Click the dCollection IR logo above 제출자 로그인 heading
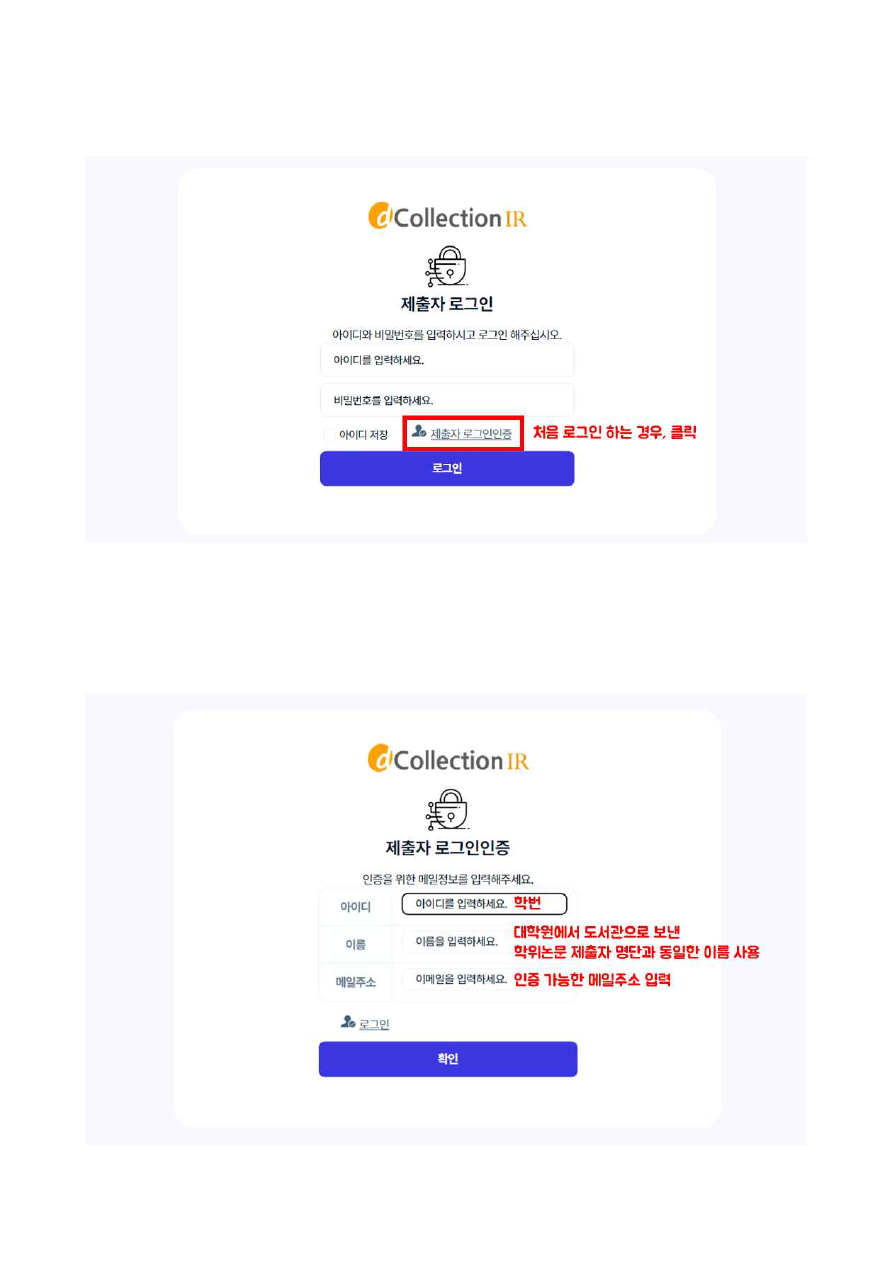 tap(447, 217)
